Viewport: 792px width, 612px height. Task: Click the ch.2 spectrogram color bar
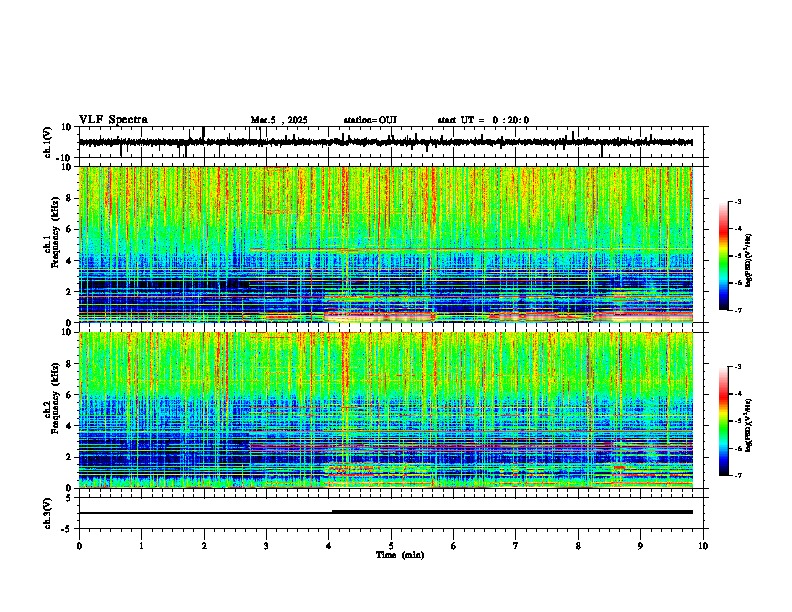tap(723, 421)
